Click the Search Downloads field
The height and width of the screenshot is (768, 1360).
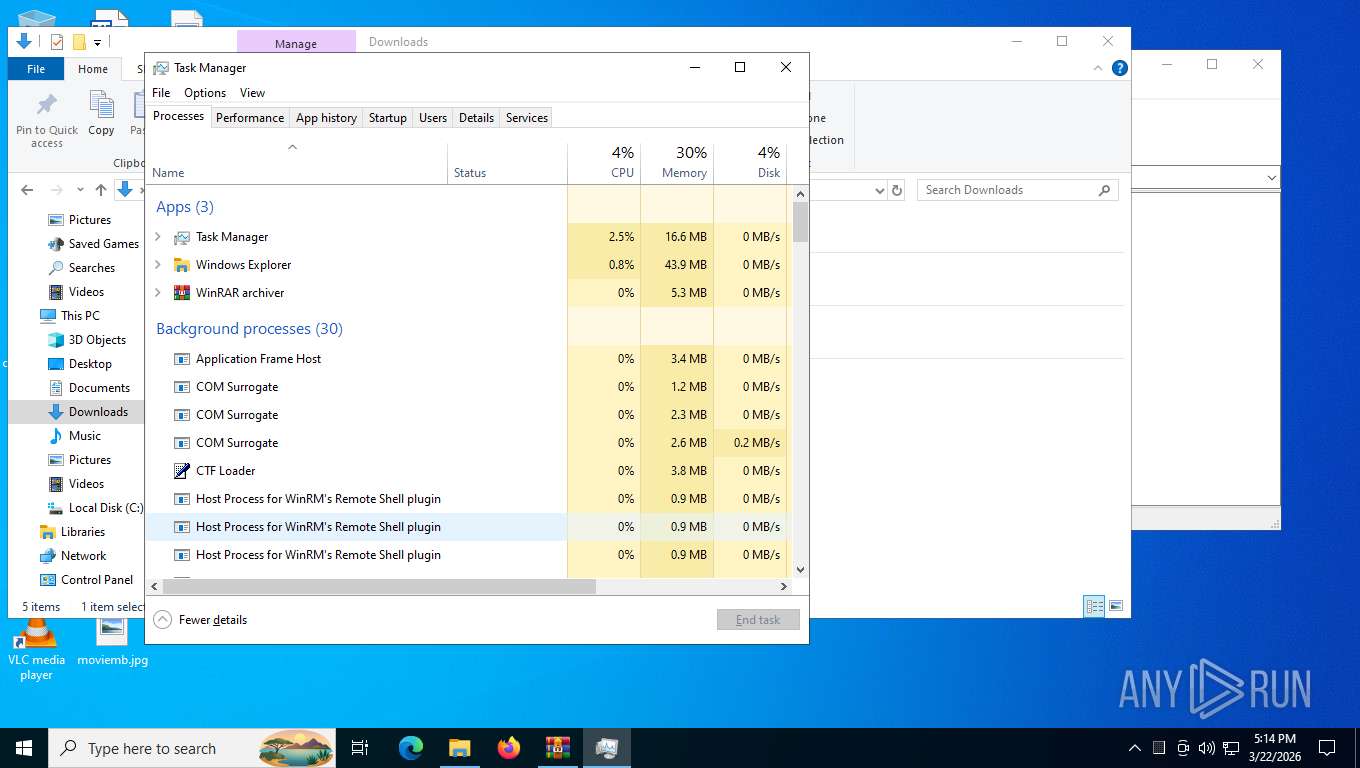[1018, 190]
